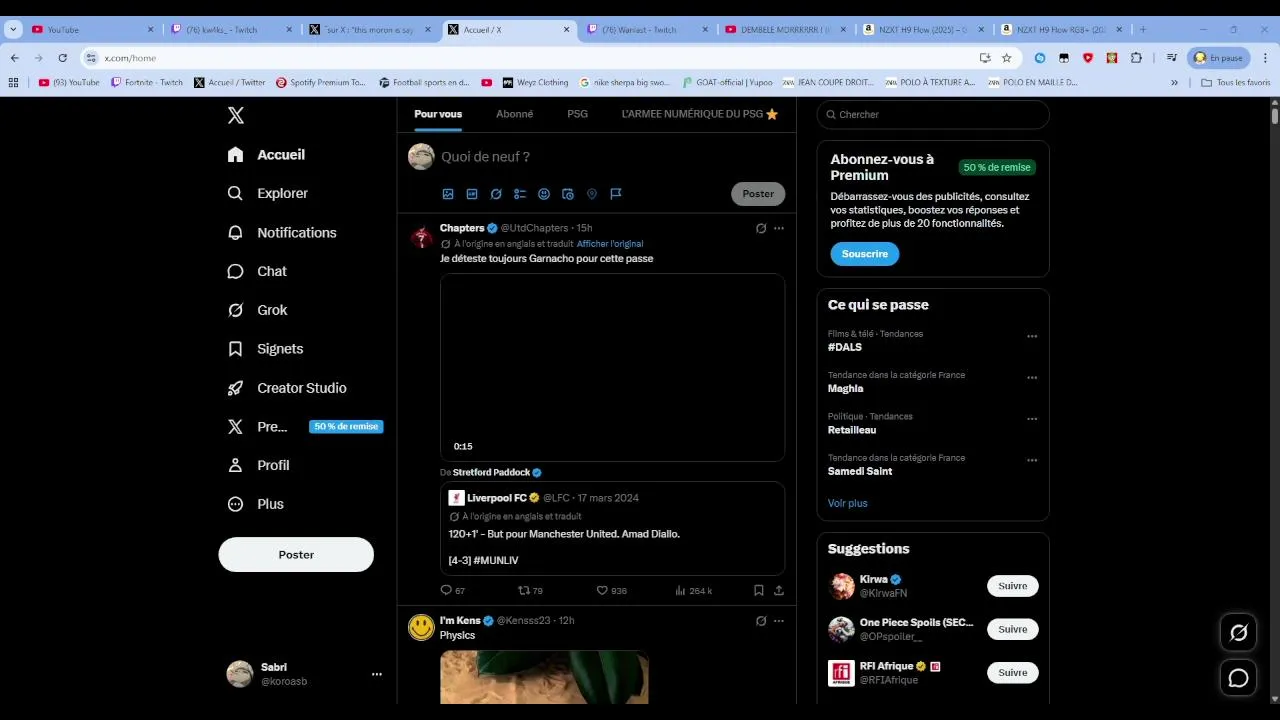Open quoted Liverpool FC post
1280x720 pixels.
613,529
